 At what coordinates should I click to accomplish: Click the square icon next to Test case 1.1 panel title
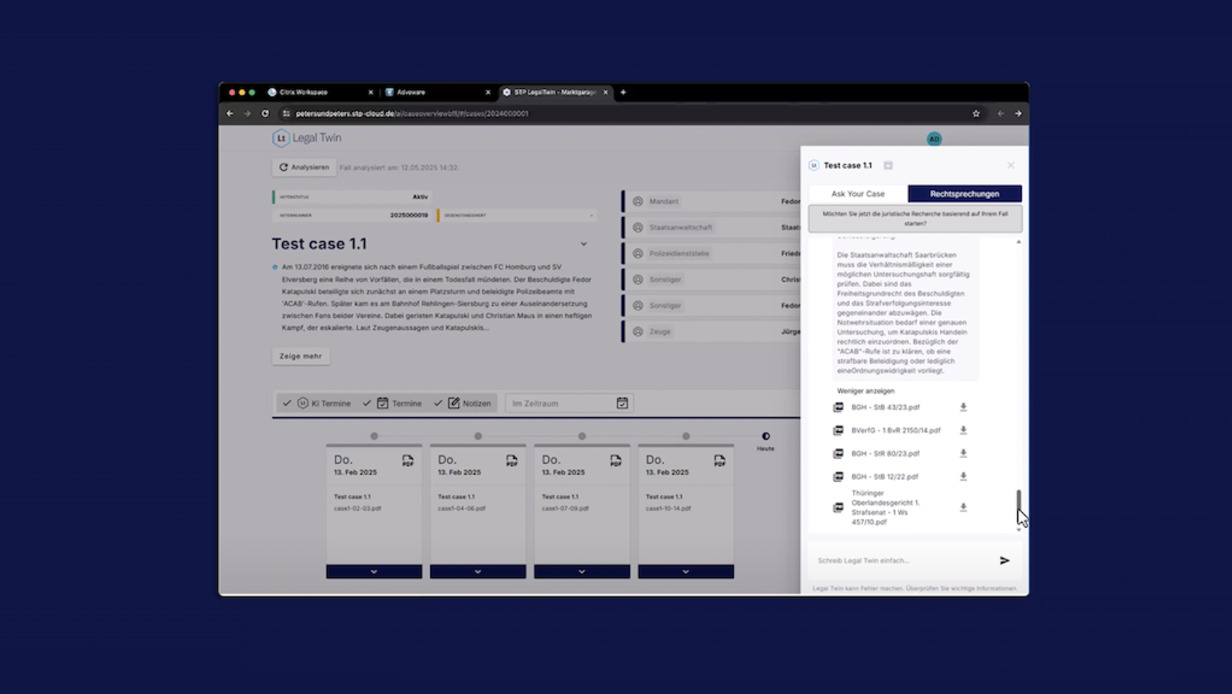point(887,165)
